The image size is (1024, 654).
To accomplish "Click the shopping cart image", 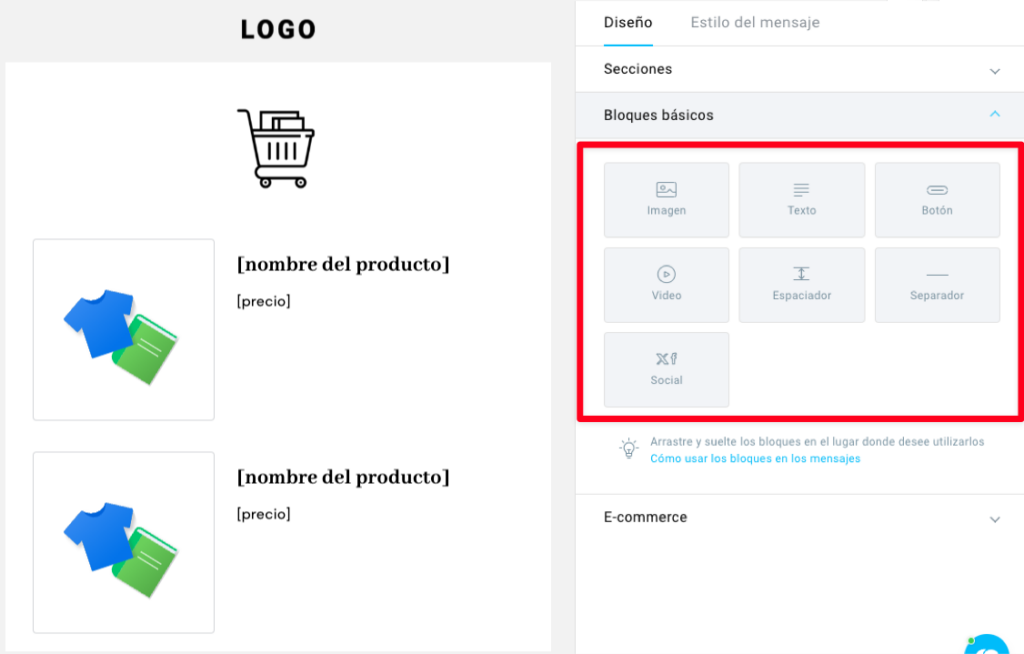I will [276, 148].
